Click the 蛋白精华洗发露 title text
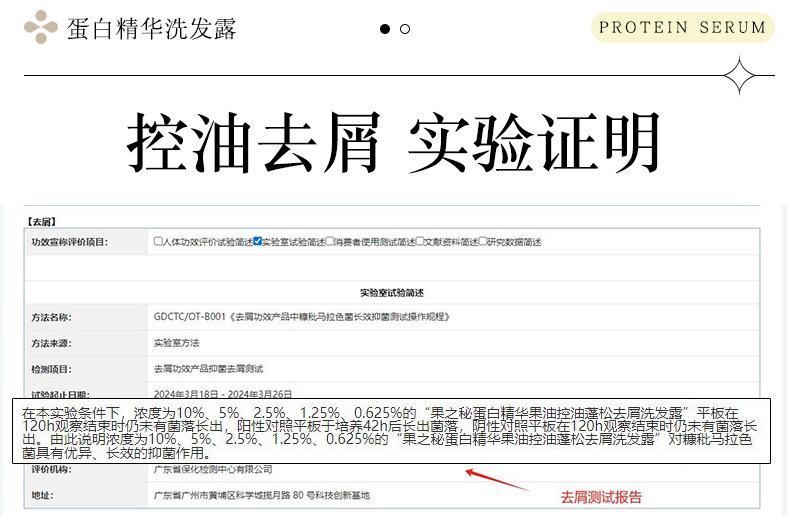790x531 pixels. 151,28
